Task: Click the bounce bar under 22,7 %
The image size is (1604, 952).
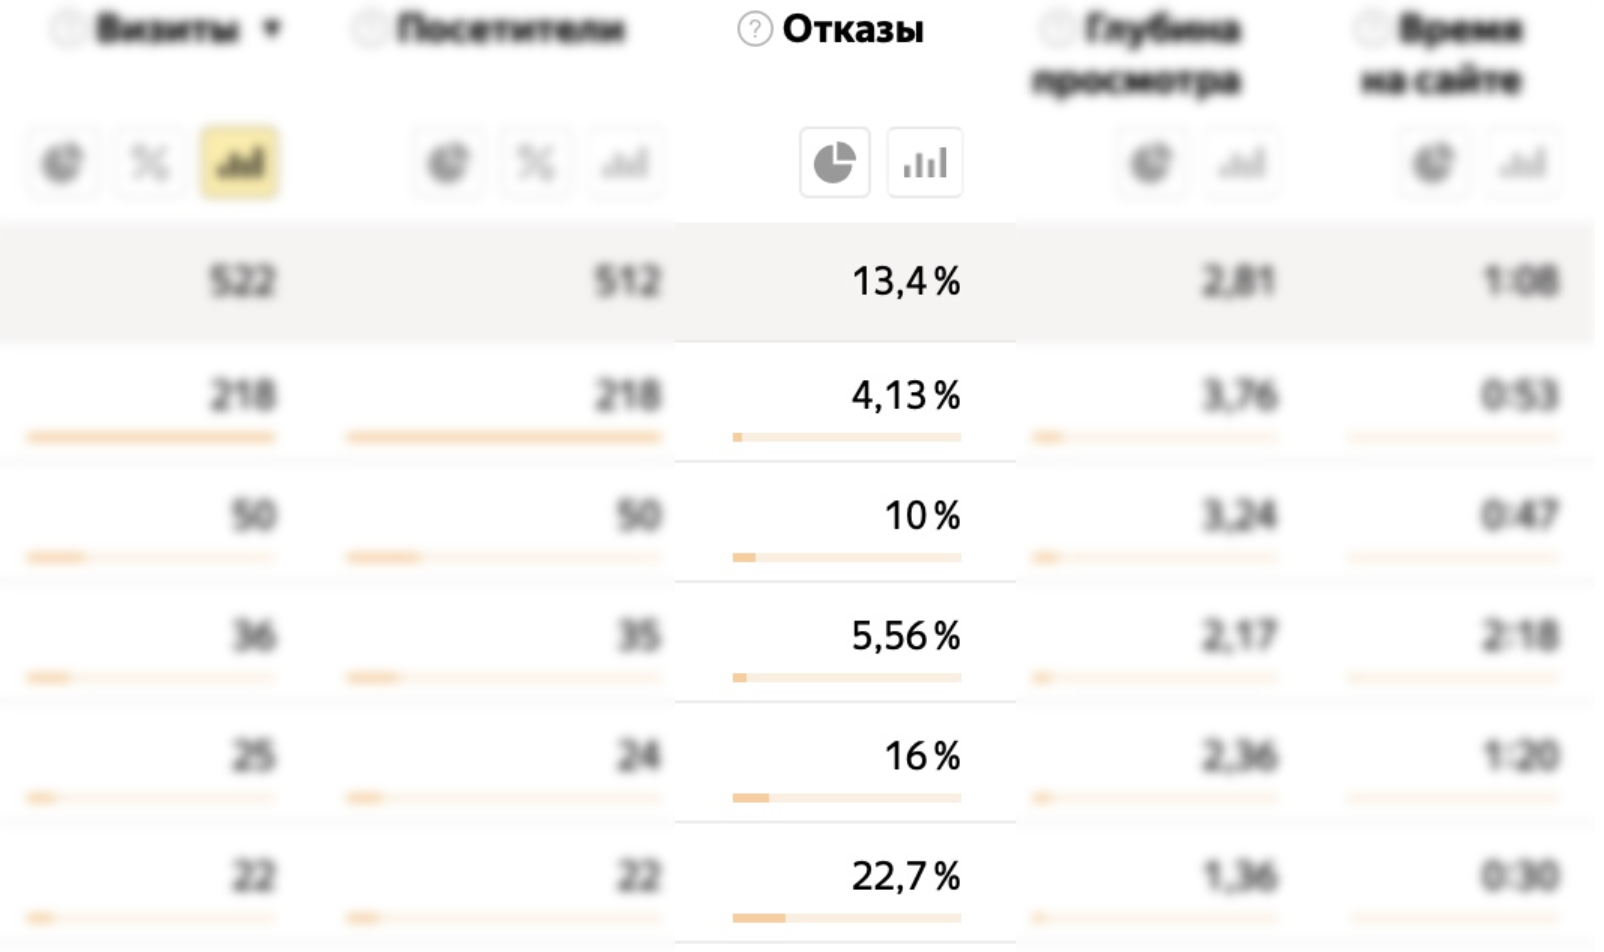Action: point(847,918)
